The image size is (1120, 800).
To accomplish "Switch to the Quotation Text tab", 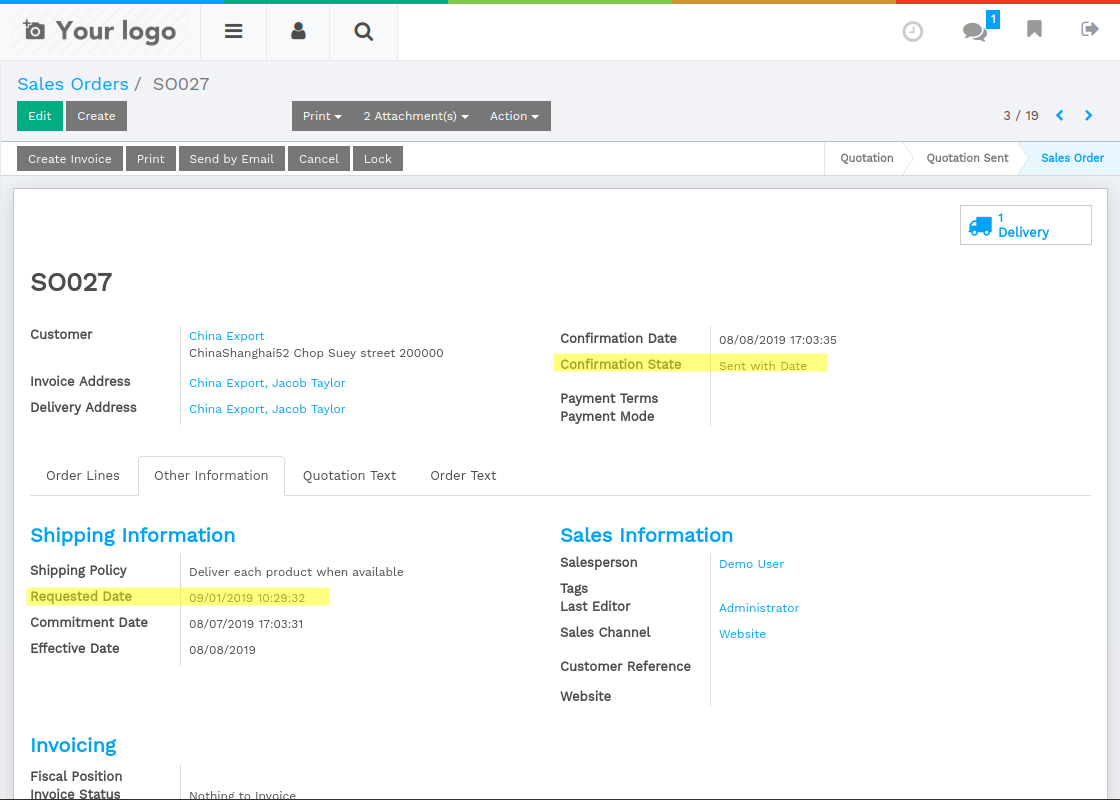I will tap(349, 475).
